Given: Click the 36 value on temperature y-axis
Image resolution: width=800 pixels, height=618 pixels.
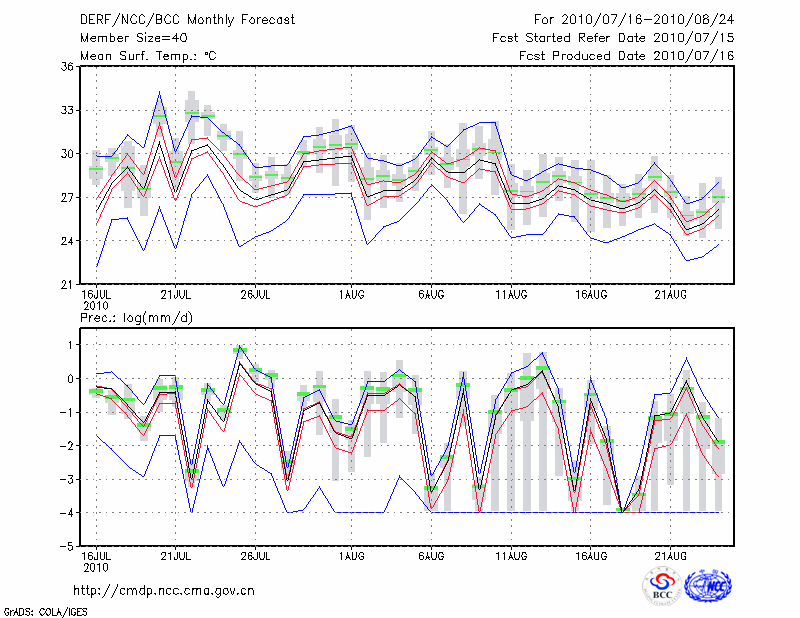Looking at the screenshot, I should pos(68,67).
